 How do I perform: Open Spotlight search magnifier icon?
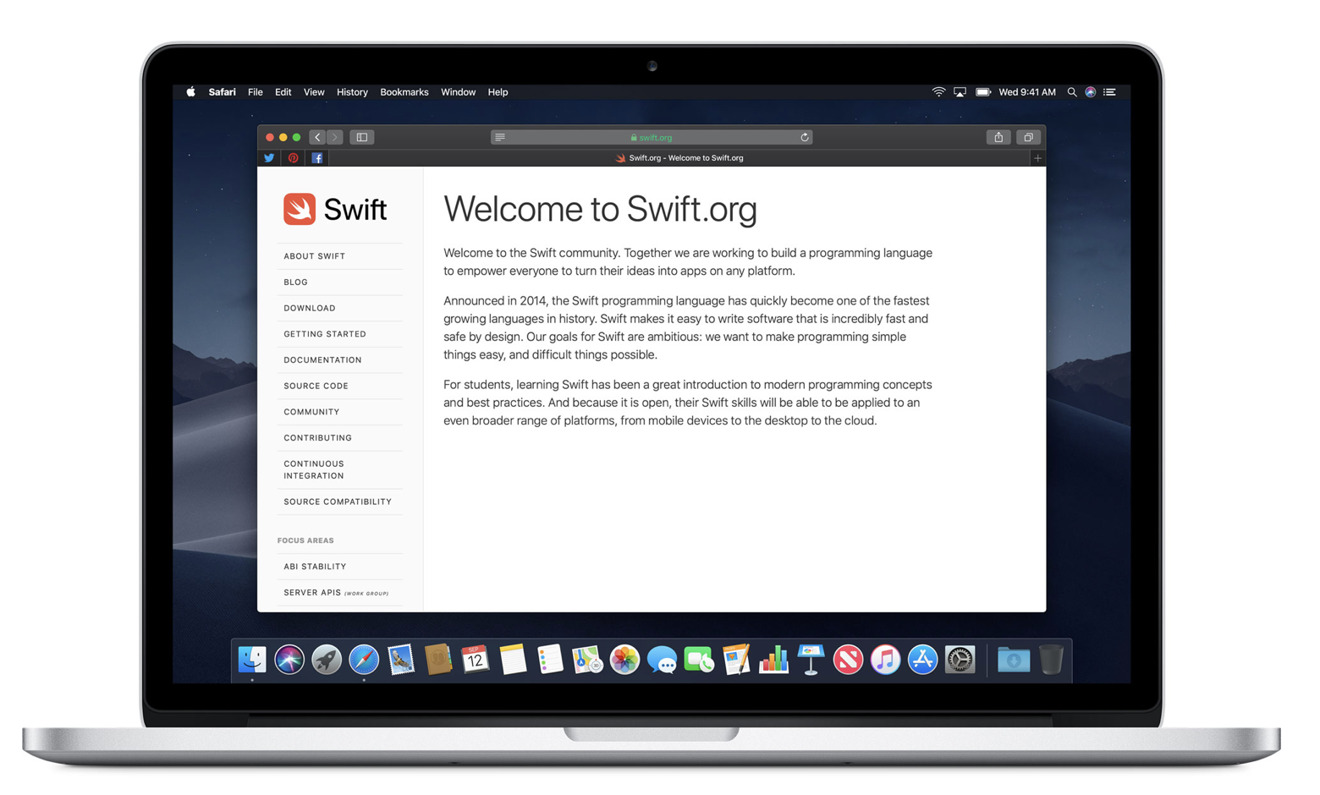pos(1072,92)
